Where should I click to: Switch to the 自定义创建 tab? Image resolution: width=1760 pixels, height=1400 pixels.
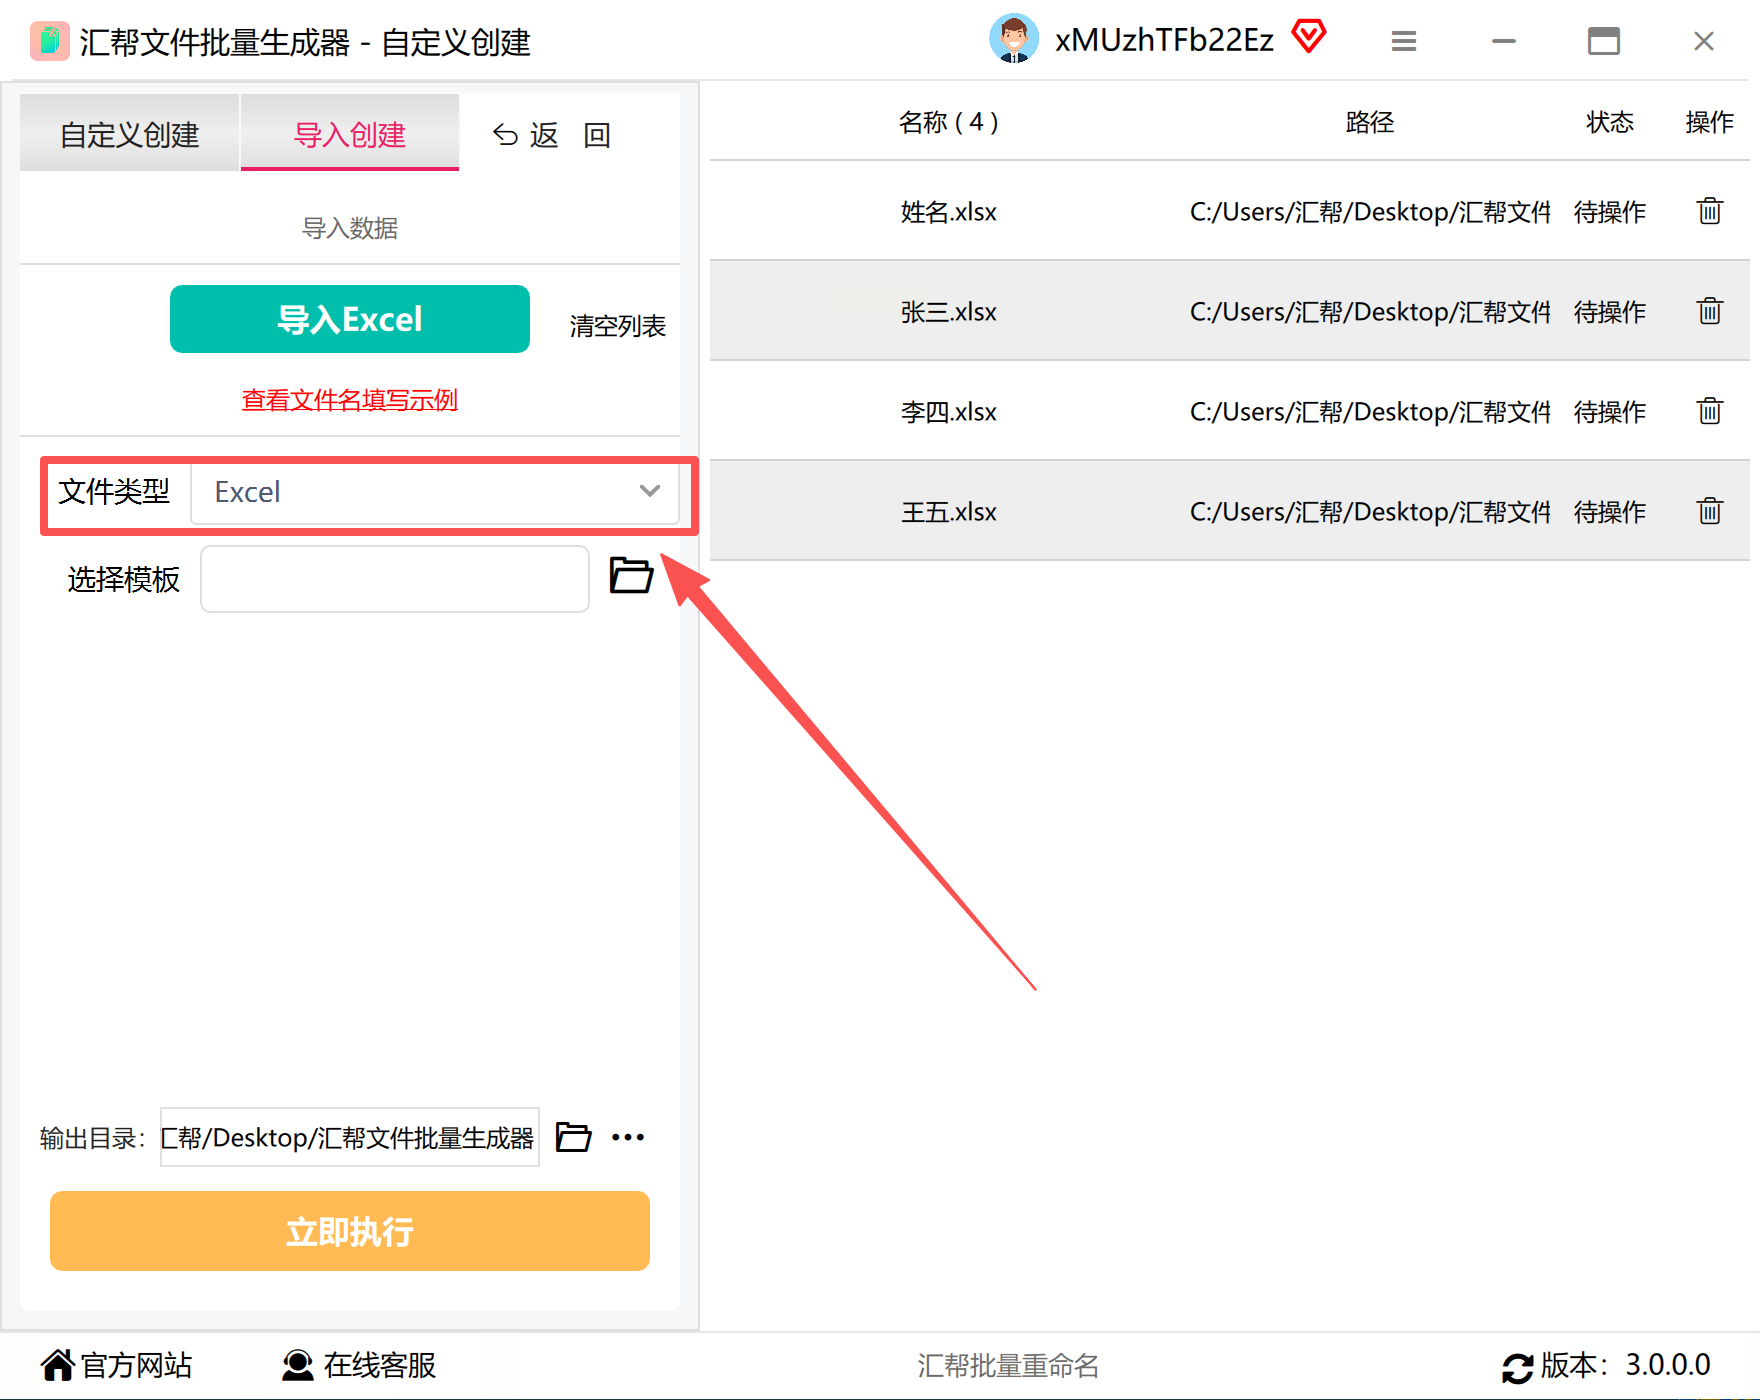pos(130,134)
